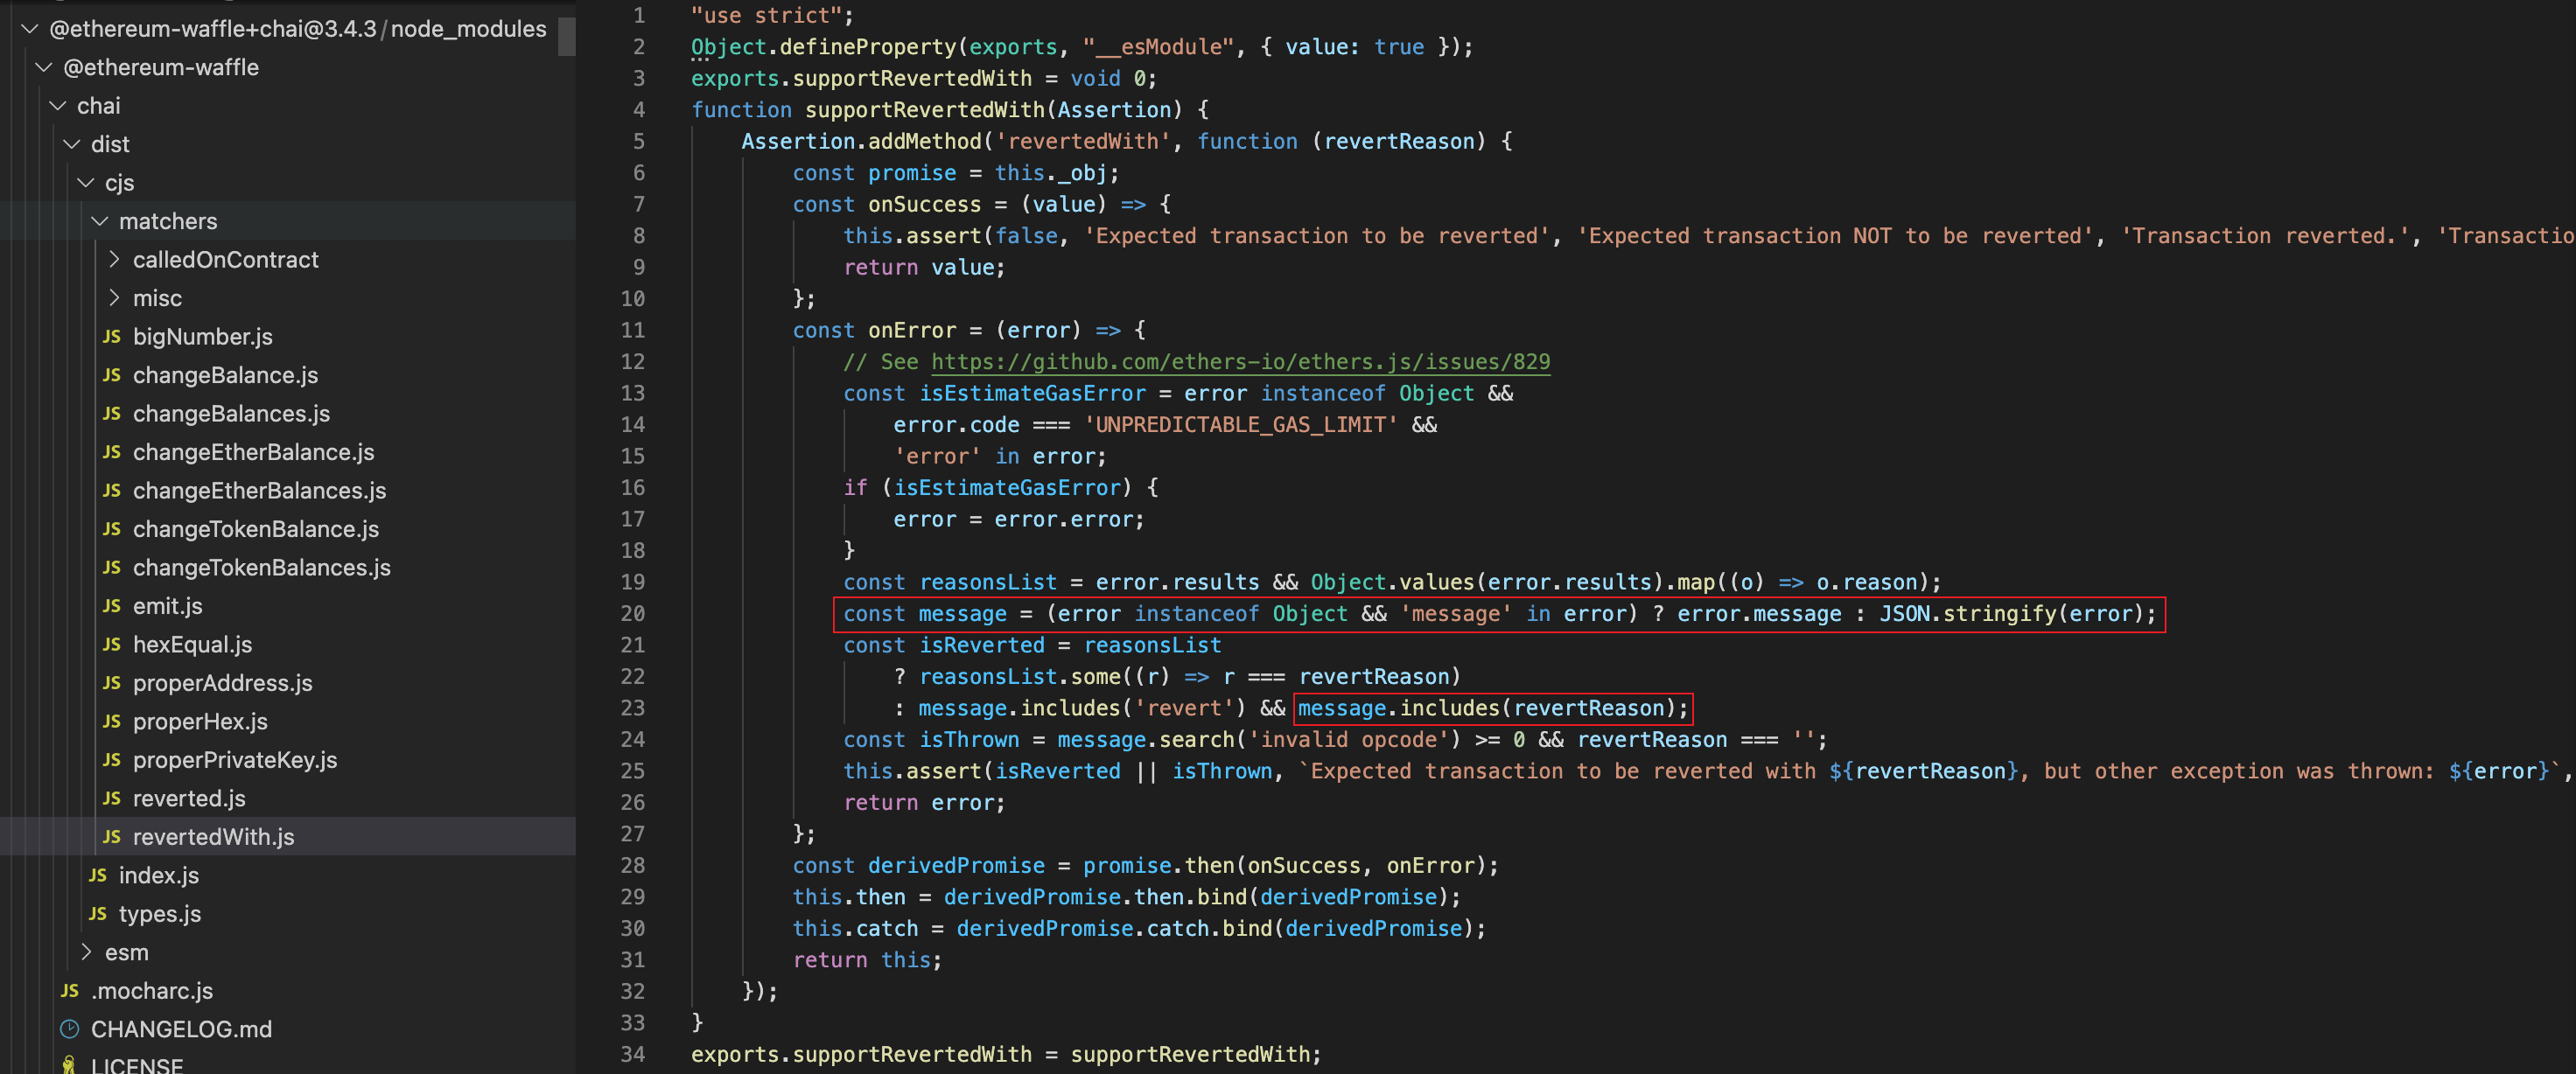This screenshot has height=1074, width=2576.
Task: Collapse the matchers folder
Action: point(99,221)
